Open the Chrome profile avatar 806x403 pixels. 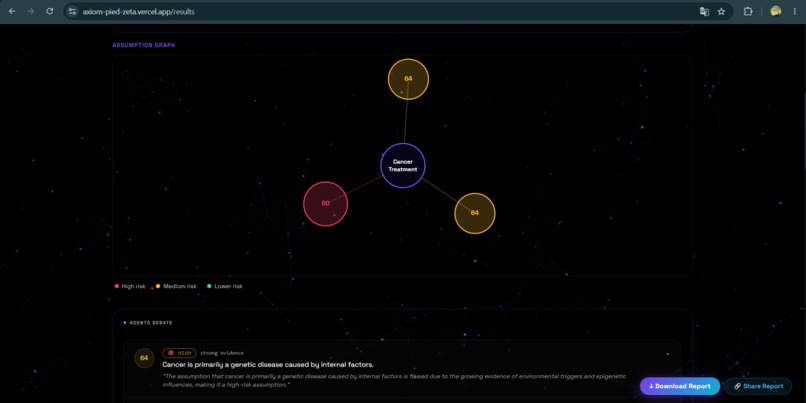tap(776, 11)
